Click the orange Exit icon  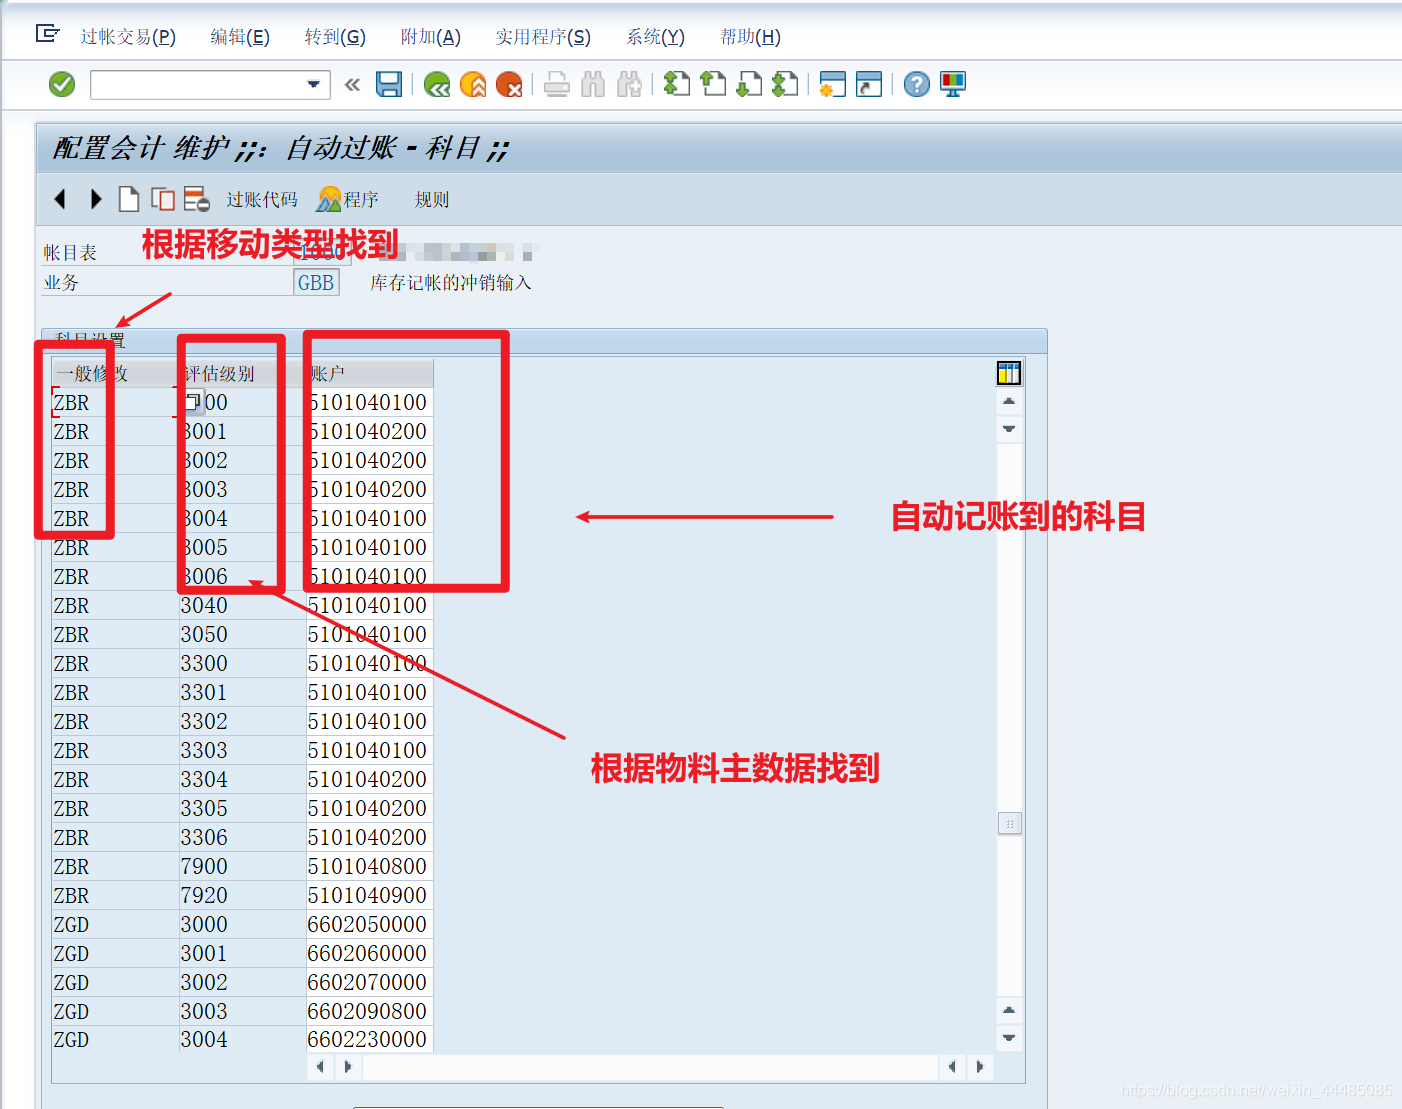[473, 85]
